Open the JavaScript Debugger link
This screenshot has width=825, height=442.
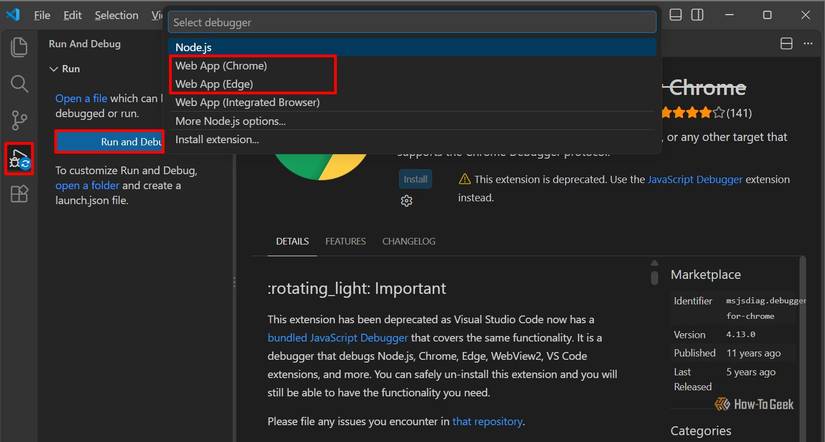(x=695, y=179)
